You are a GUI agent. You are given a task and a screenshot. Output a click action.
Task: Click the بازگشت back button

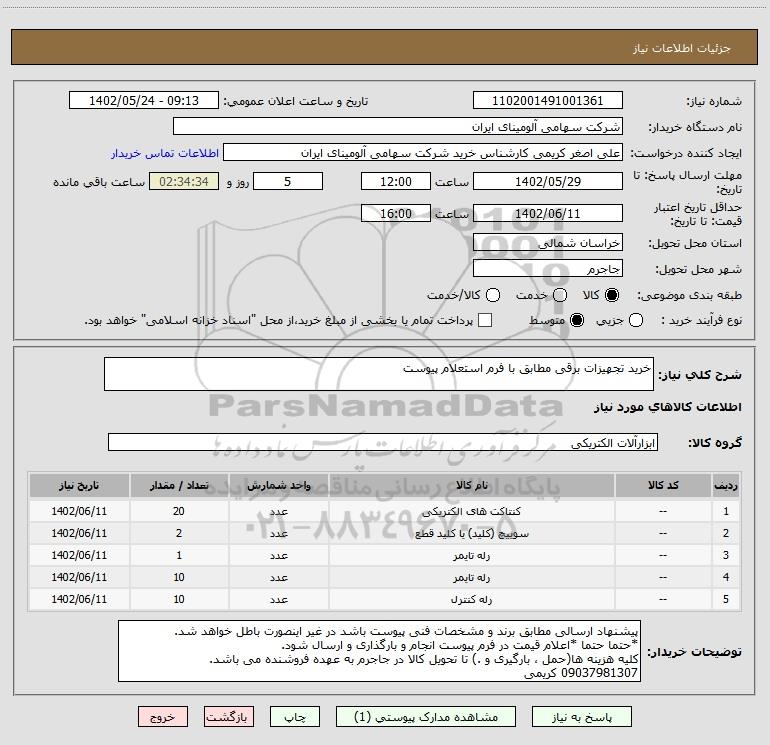click(x=229, y=717)
